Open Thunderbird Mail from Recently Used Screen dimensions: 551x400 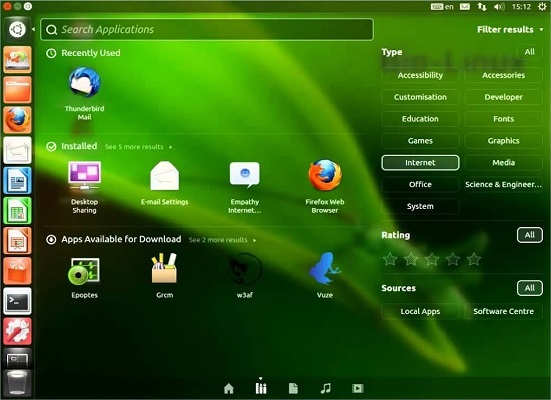point(84,93)
